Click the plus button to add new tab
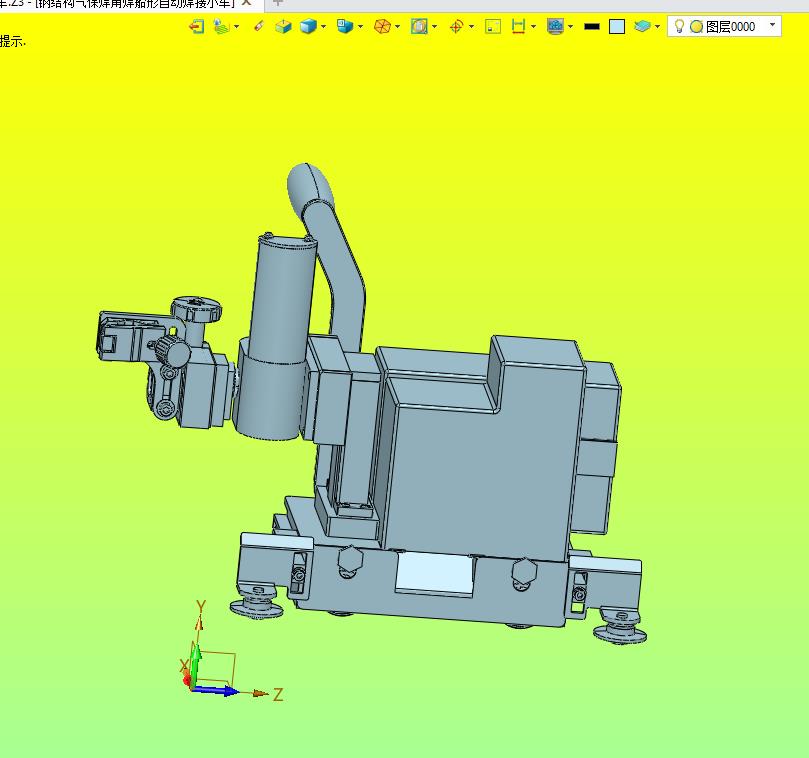The height and width of the screenshot is (758, 809). pos(278,3)
